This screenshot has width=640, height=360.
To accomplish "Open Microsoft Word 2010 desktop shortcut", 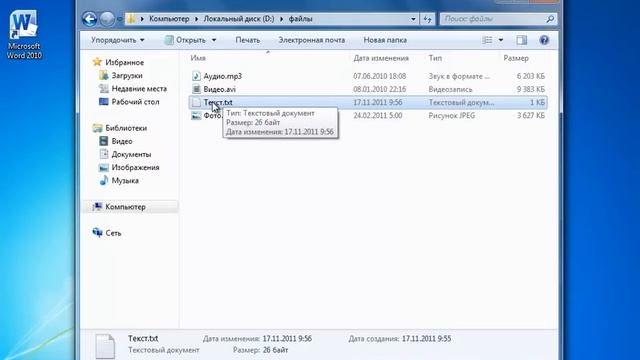I will pos(24,35).
